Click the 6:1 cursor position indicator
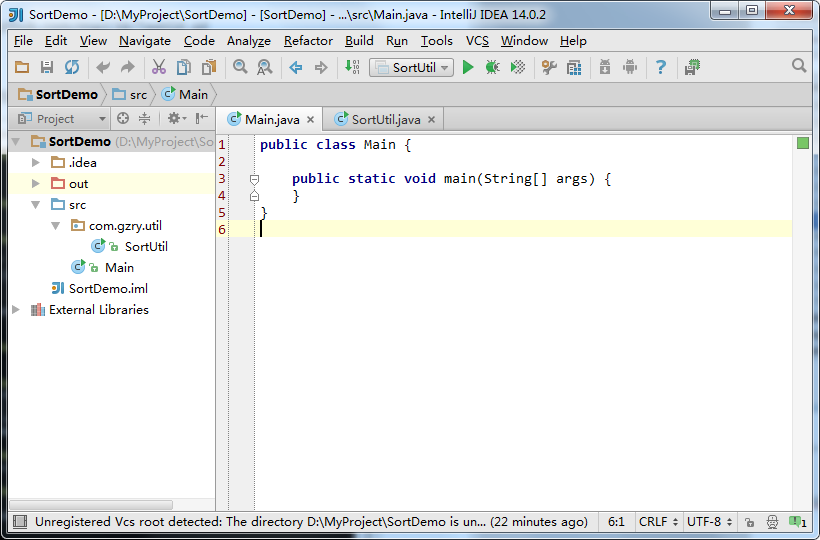The width and height of the screenshot is (820, 540). coord(616,522)
